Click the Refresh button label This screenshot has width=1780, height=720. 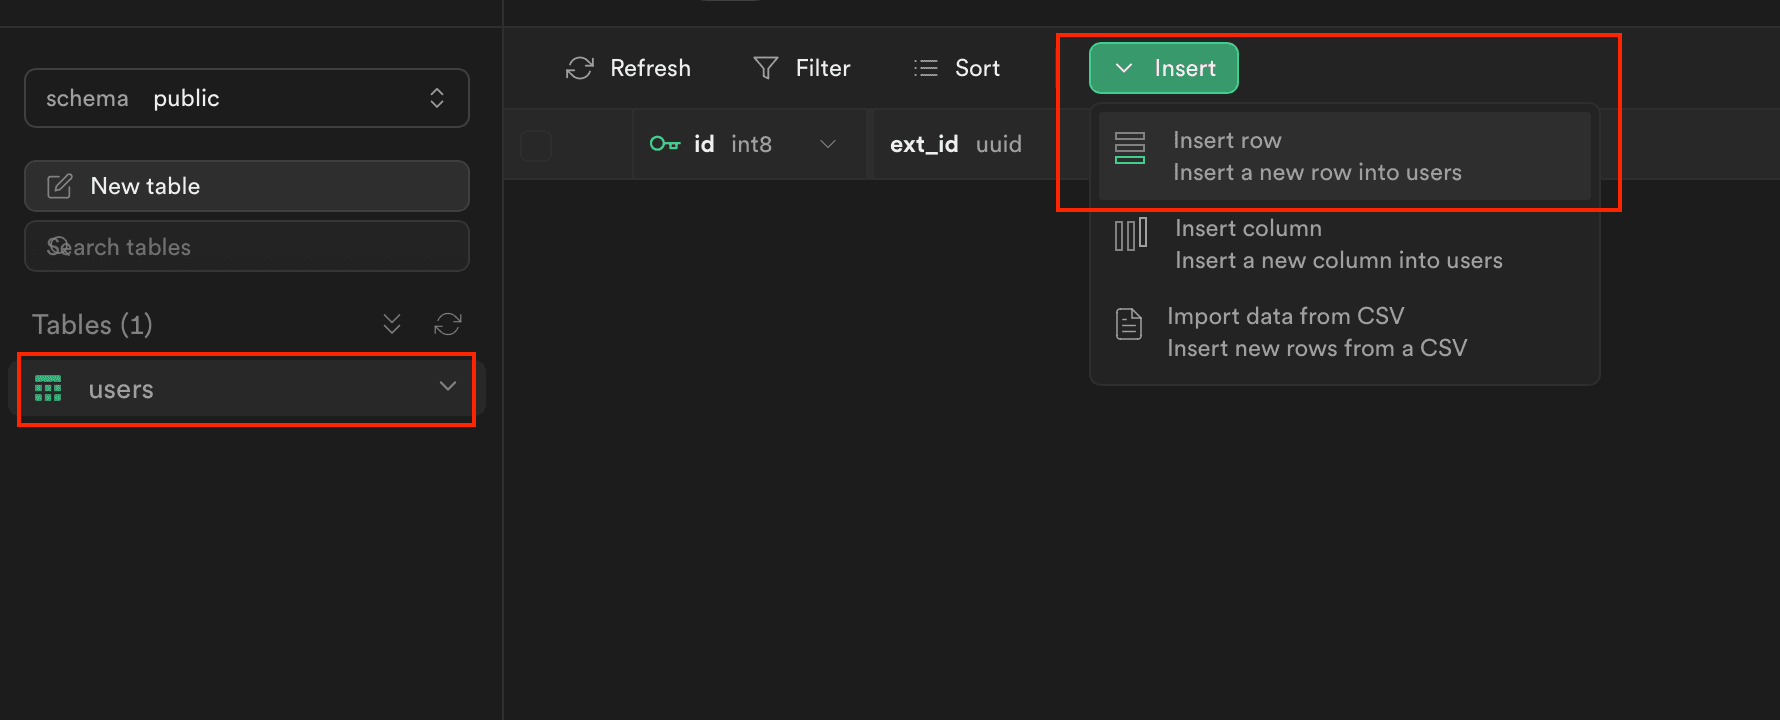point(650,68)
